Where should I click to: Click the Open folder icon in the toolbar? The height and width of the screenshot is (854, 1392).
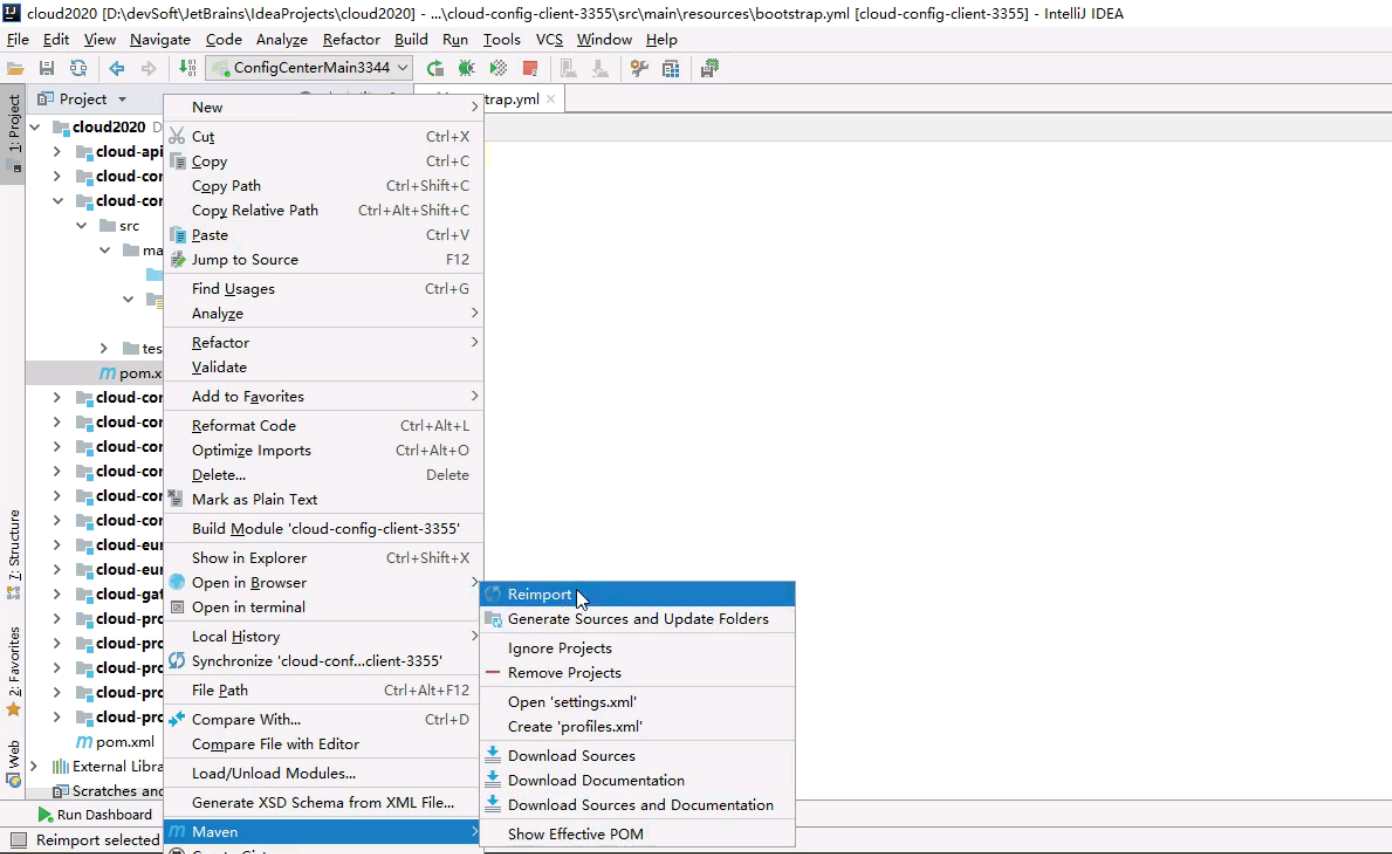point(15,68)
